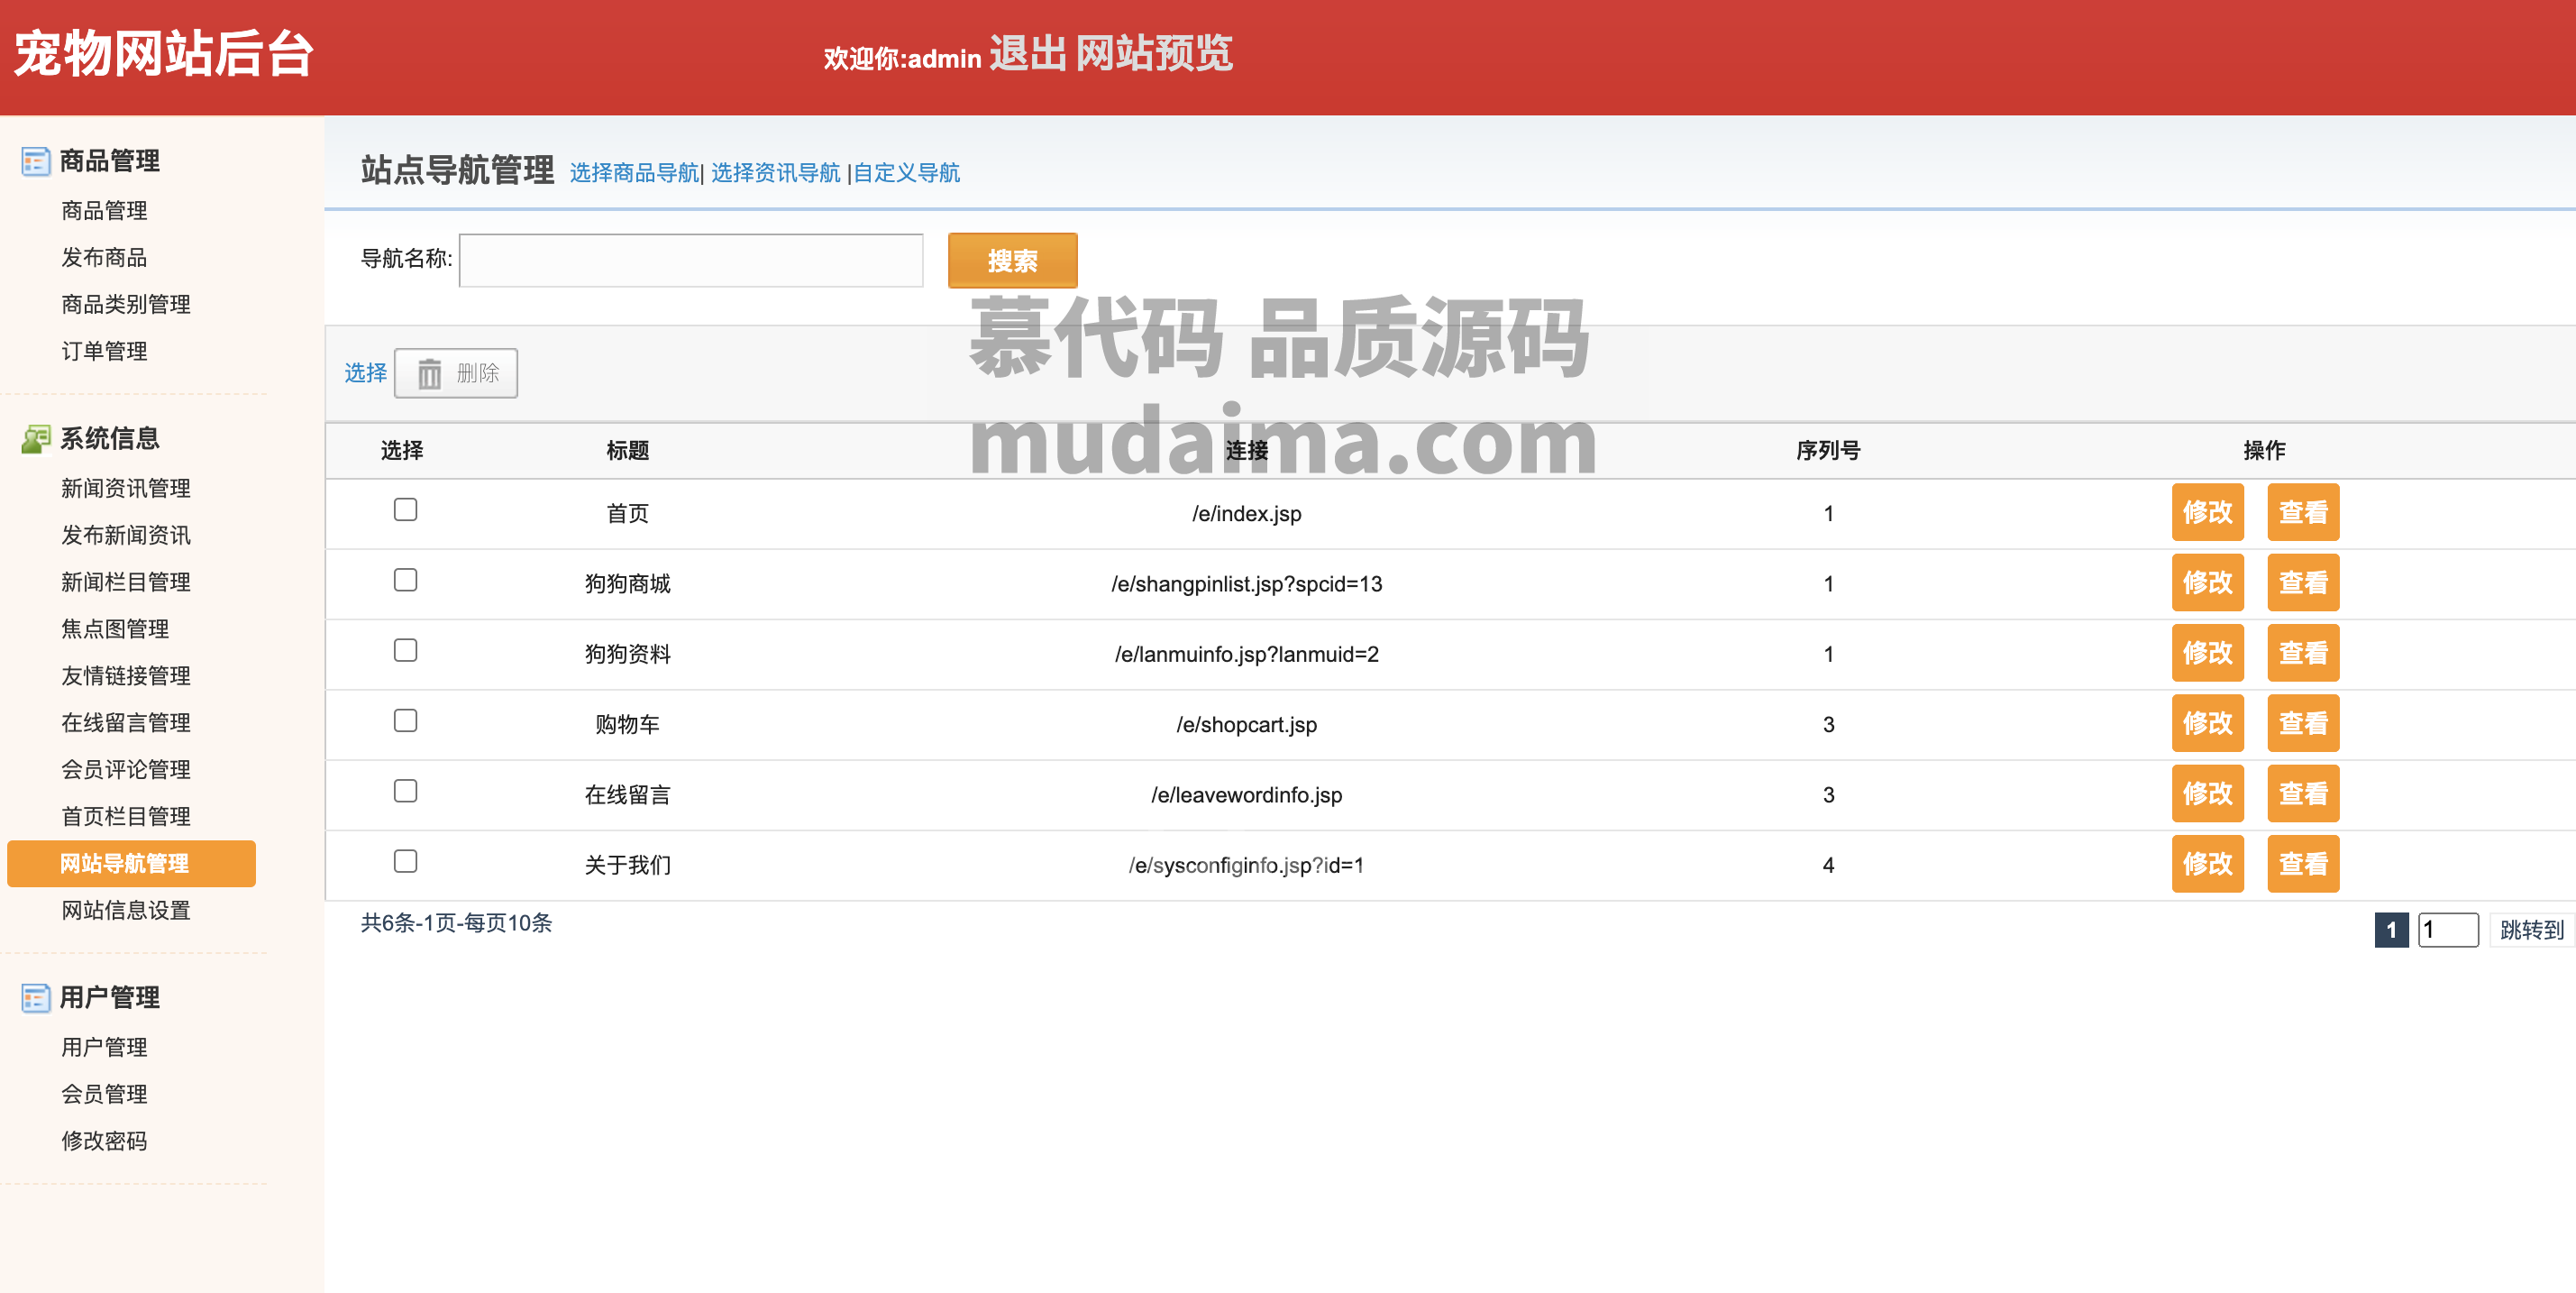Image resolution: width=2576 pixels, height=1293 pixels.
Task: Click 修改 button for 在线留言 row
Action: (x=2207, y=793)
